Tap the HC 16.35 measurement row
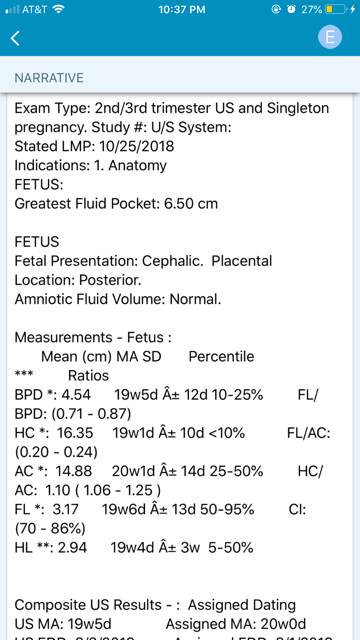Viewport: 360px width, 640px height. (173, 443)
